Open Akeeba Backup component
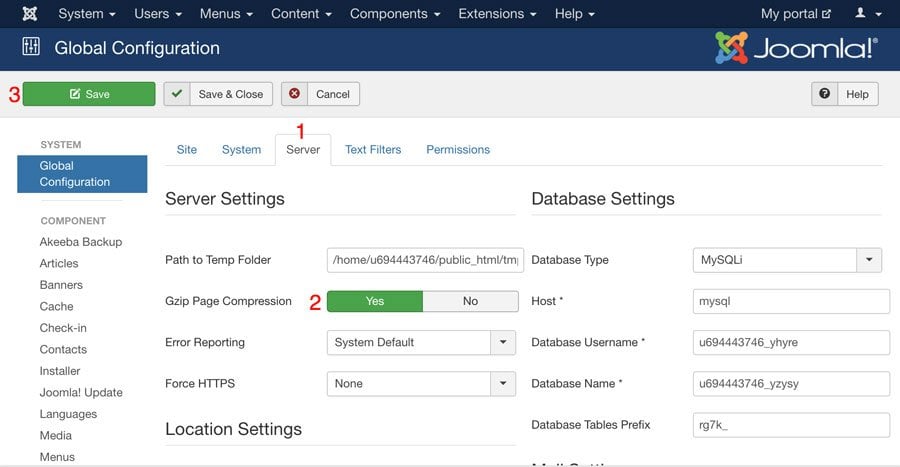This screenshot has height=467, width=900. pos(81,242)
